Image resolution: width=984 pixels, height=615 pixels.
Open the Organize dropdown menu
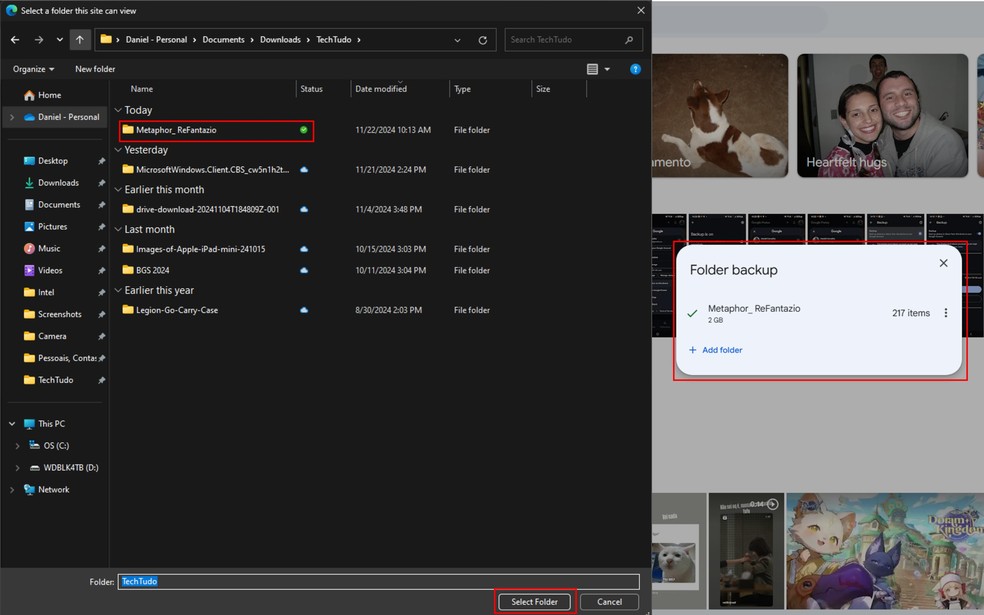(33, 69)
